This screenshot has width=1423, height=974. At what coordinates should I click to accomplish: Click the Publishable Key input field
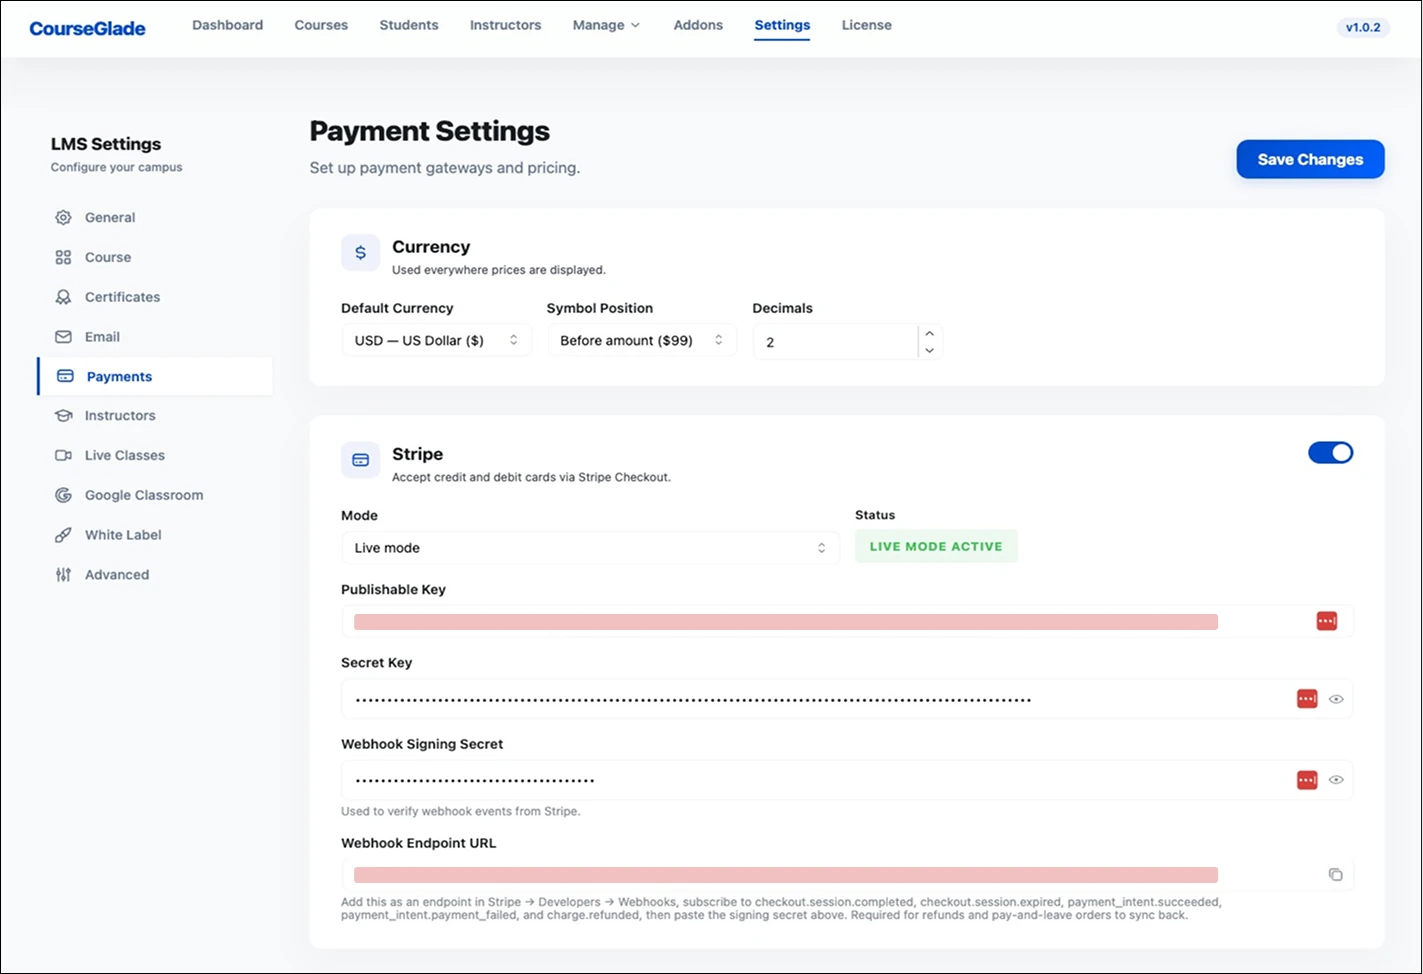pos(847,621)
